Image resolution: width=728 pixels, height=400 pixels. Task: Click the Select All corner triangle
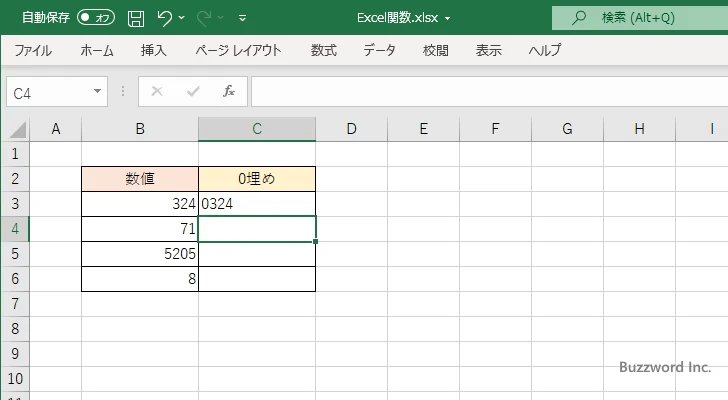click(x=16, y=129)
